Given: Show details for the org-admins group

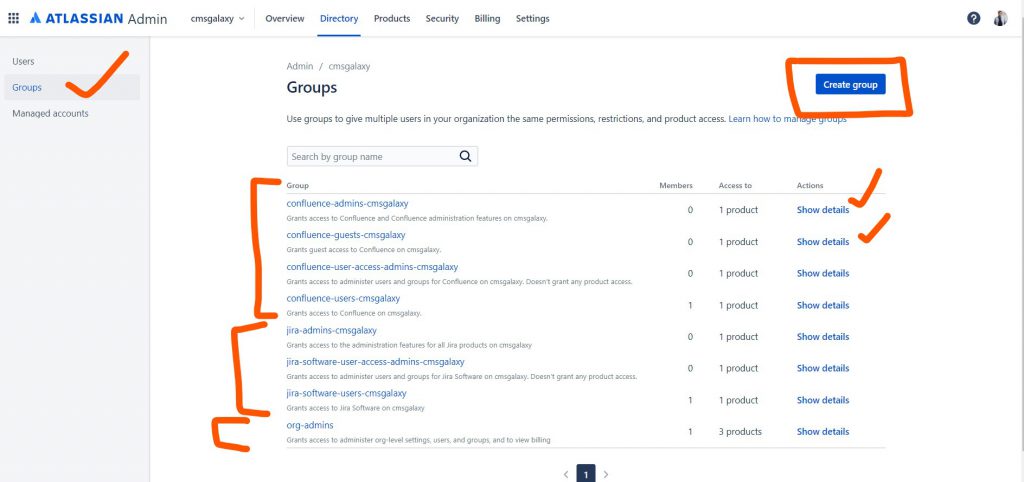Looking at the screenshot, I should pyautogui.click(x=822, y=432).
